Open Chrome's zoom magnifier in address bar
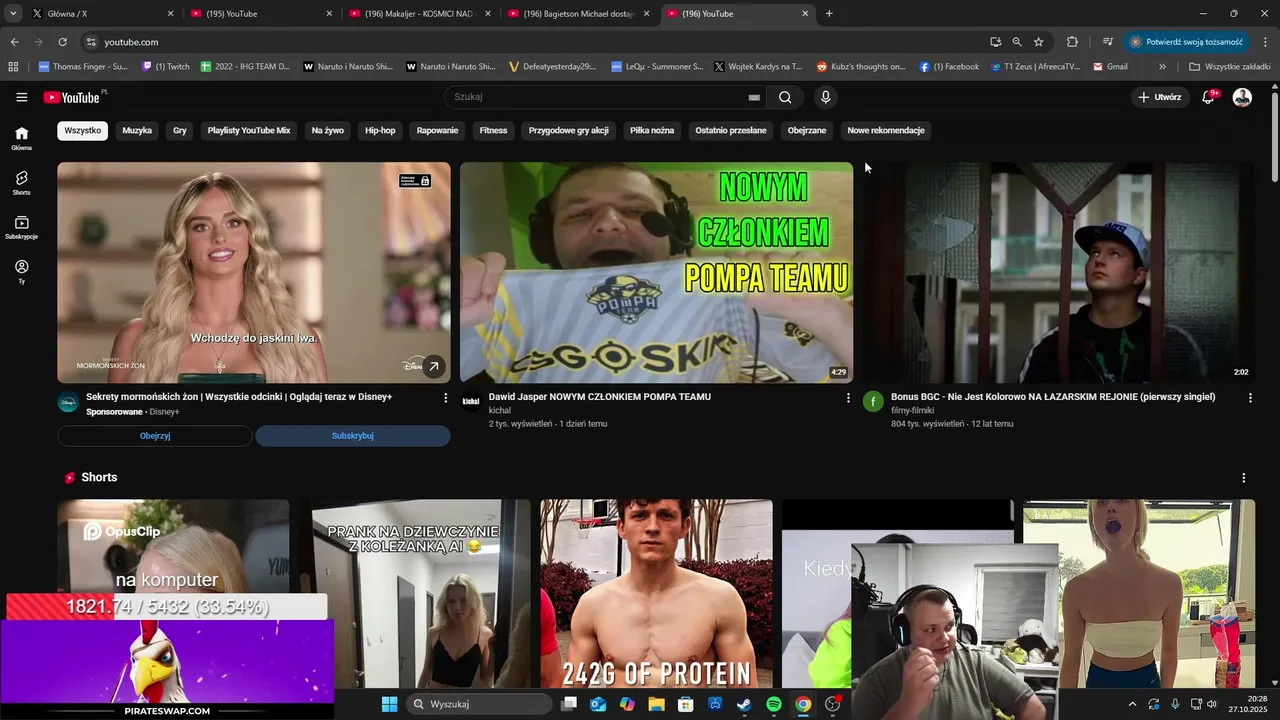This screenshot has height=720, width=1280. [1017, 42]
